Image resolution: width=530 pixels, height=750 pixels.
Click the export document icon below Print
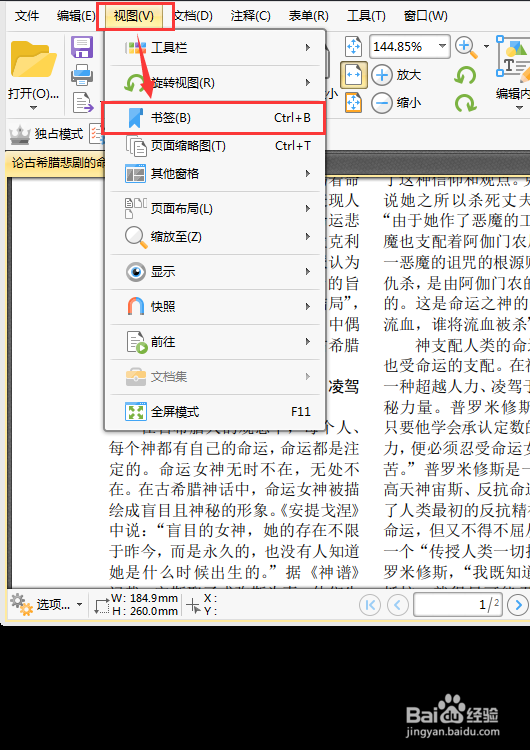(x=83, y=102)
